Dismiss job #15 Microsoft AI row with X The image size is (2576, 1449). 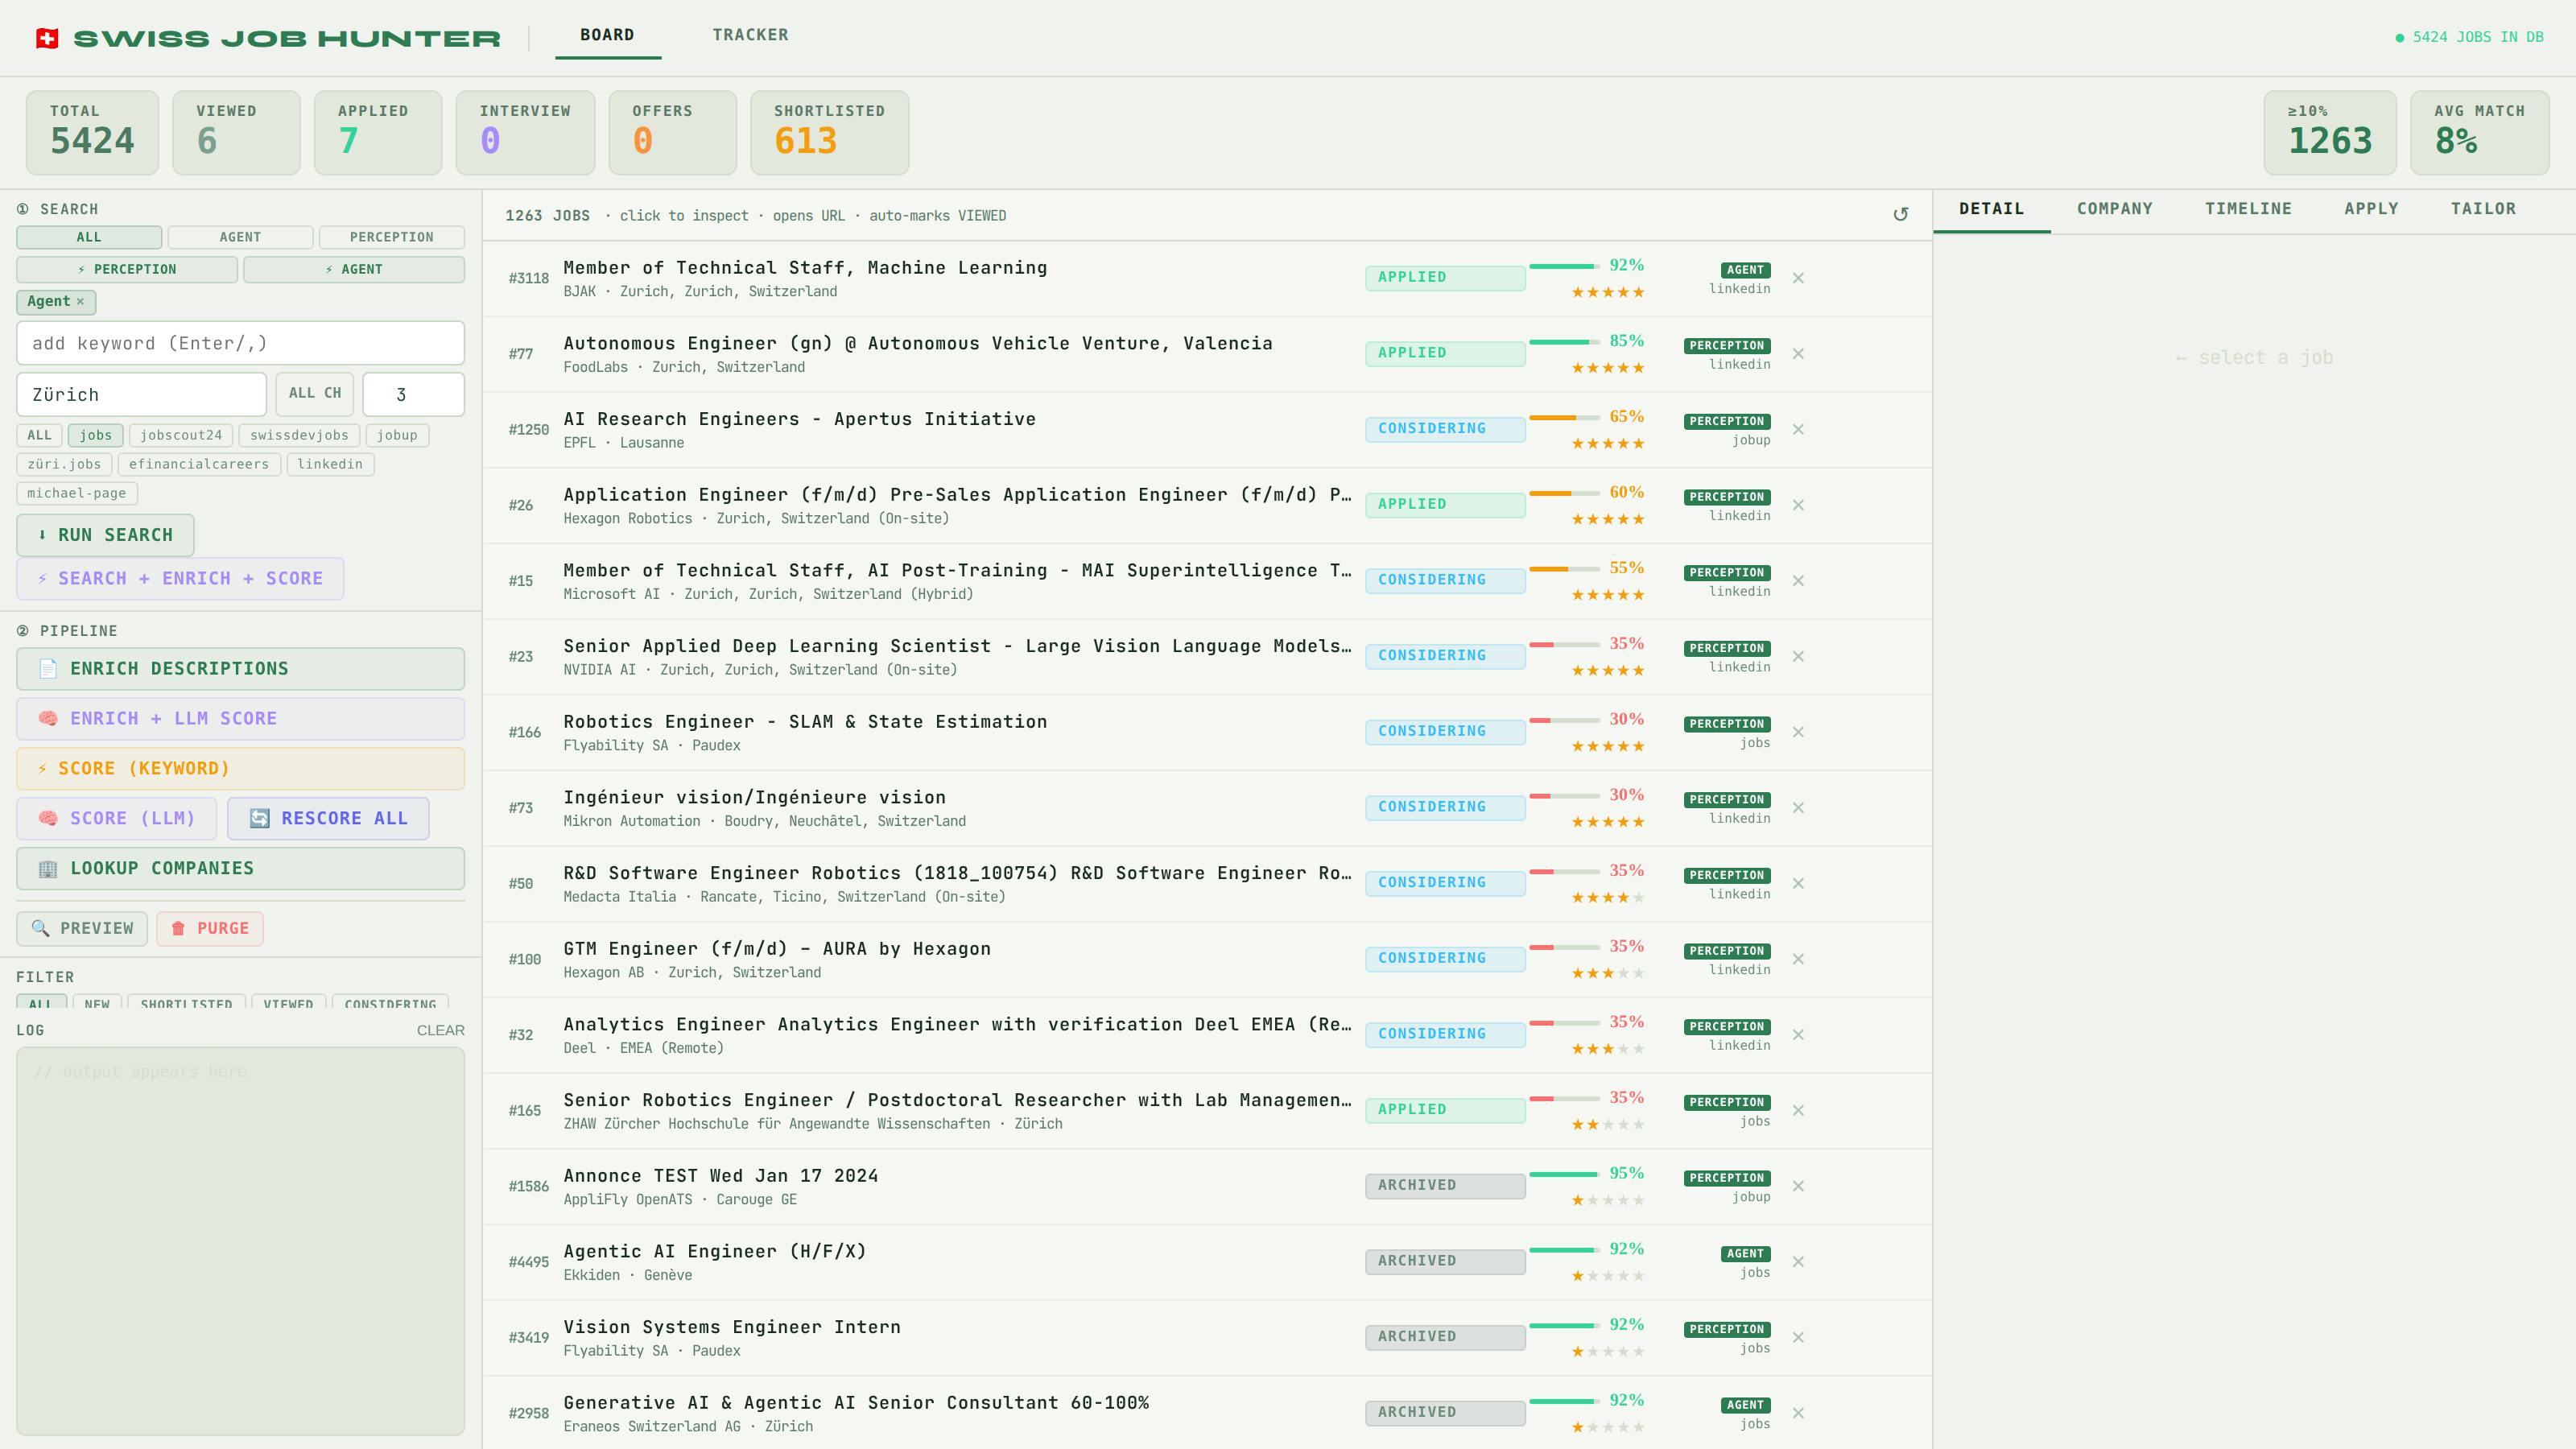point(1798,581)
